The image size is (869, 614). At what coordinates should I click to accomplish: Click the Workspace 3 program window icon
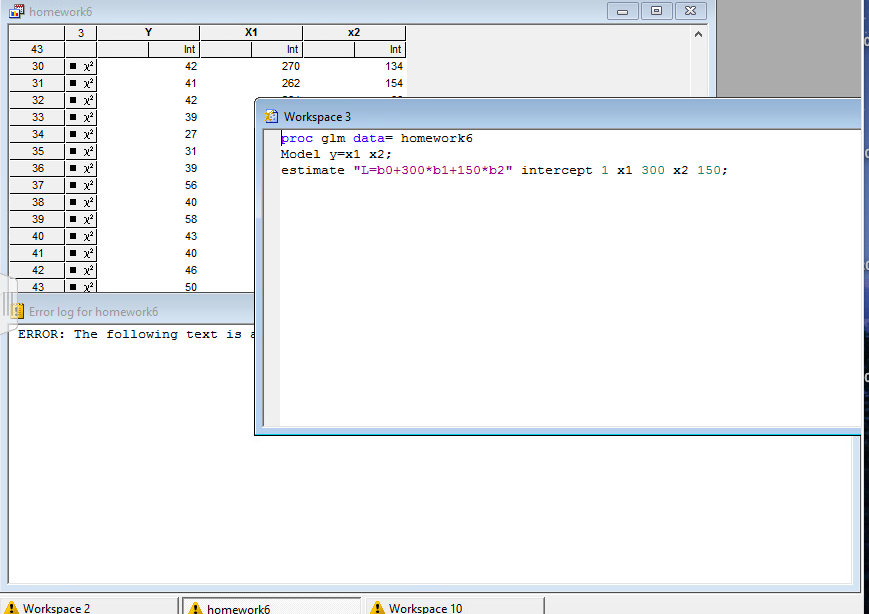(270, 117)
